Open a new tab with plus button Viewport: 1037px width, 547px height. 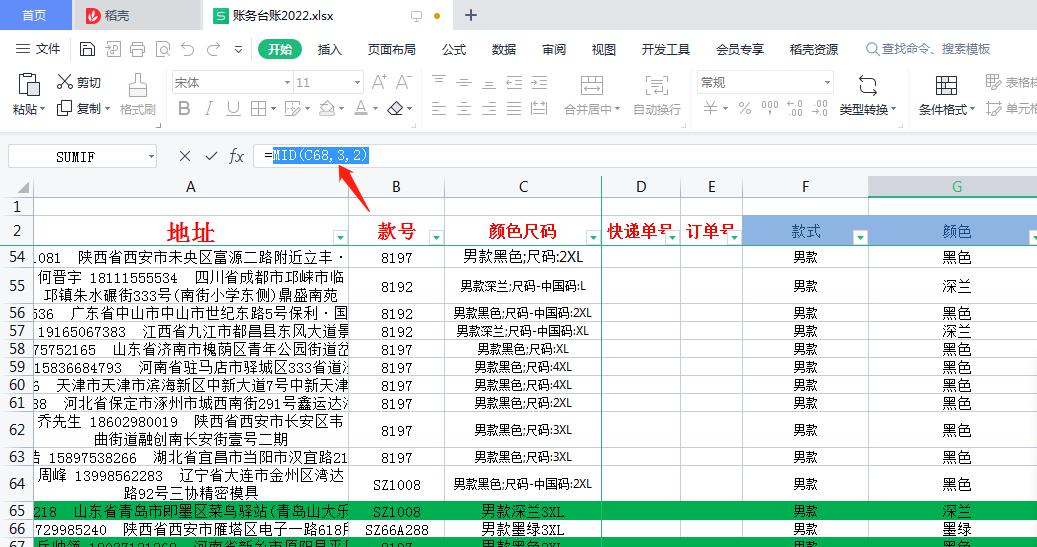(470, 15)
